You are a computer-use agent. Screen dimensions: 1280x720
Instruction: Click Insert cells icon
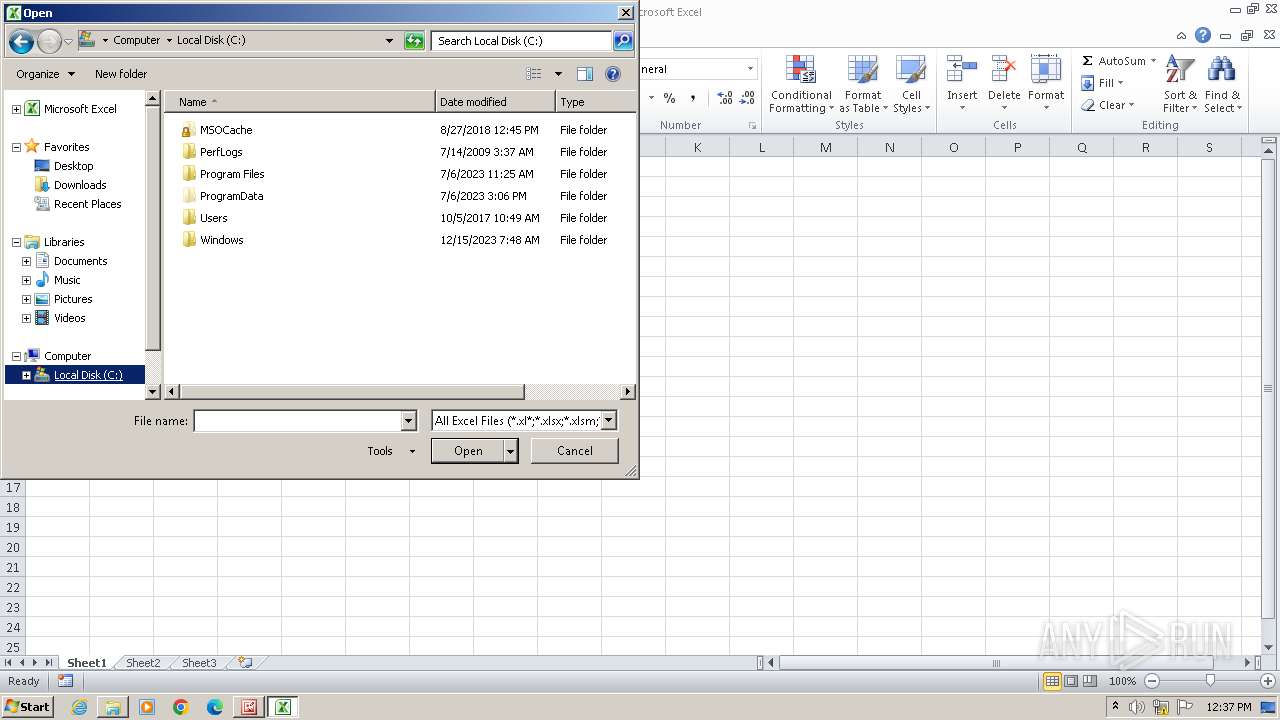click(x=962, y=84)
